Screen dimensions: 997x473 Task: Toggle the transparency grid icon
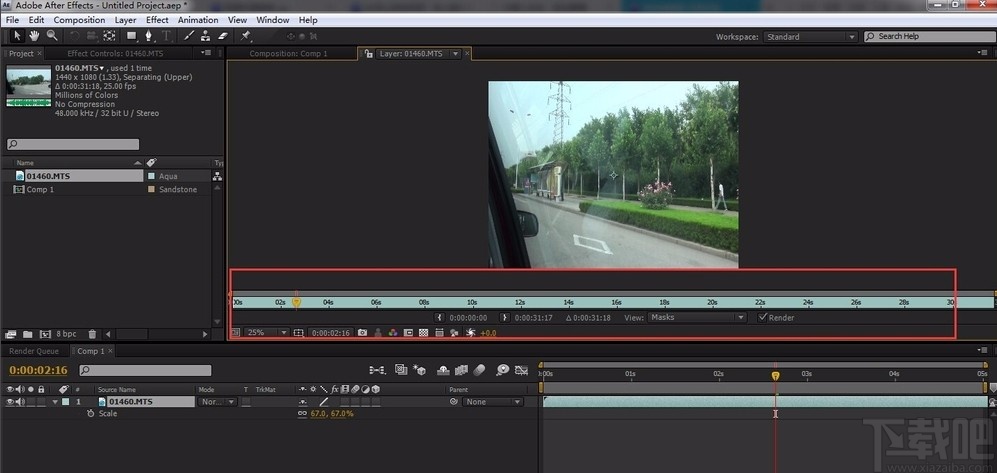click(x=423, y=332)
